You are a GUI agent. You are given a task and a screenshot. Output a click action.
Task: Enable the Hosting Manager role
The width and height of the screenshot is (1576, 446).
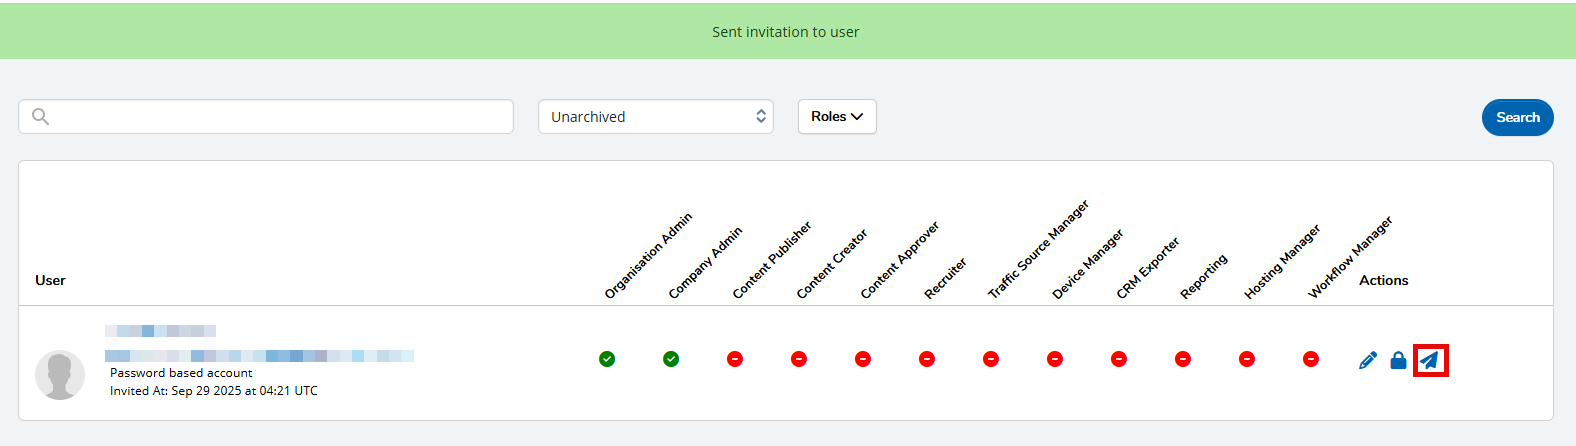tap(1247, 359)
